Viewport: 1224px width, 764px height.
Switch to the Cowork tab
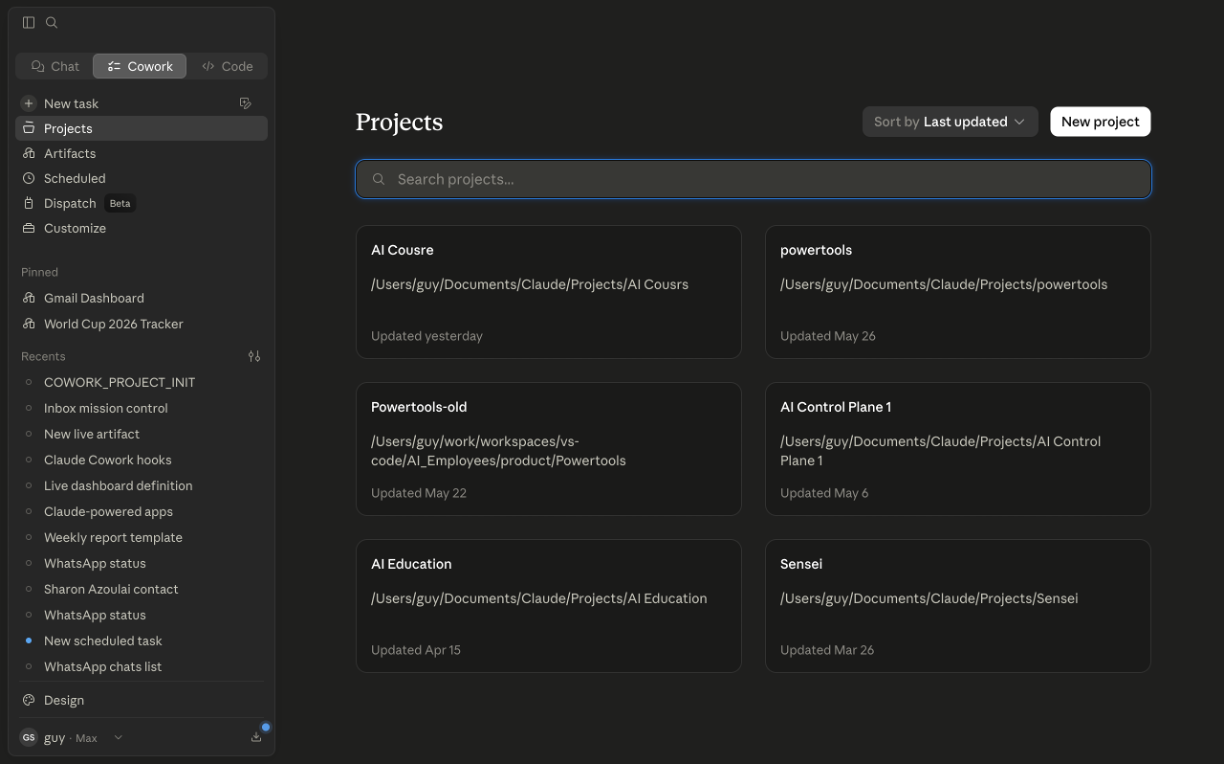pyautogui.click(x=140, y=66)
